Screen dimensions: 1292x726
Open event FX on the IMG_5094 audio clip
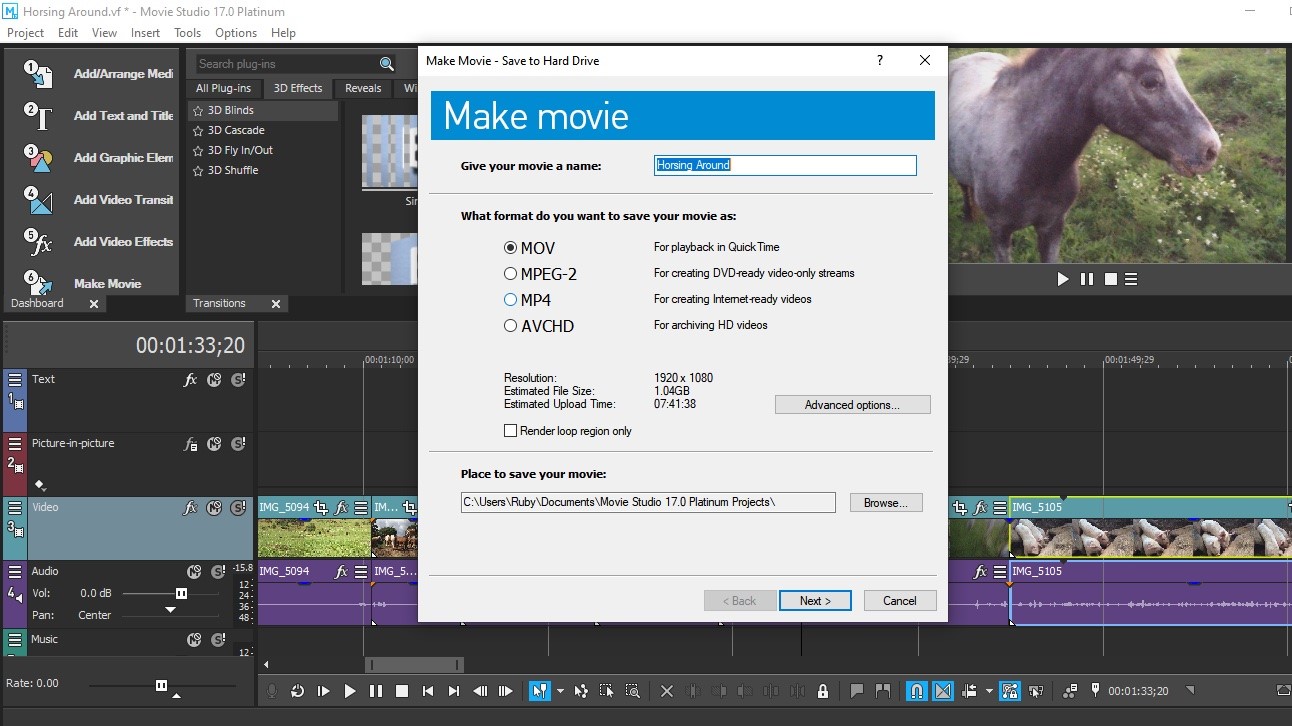[x=341, y=572]
